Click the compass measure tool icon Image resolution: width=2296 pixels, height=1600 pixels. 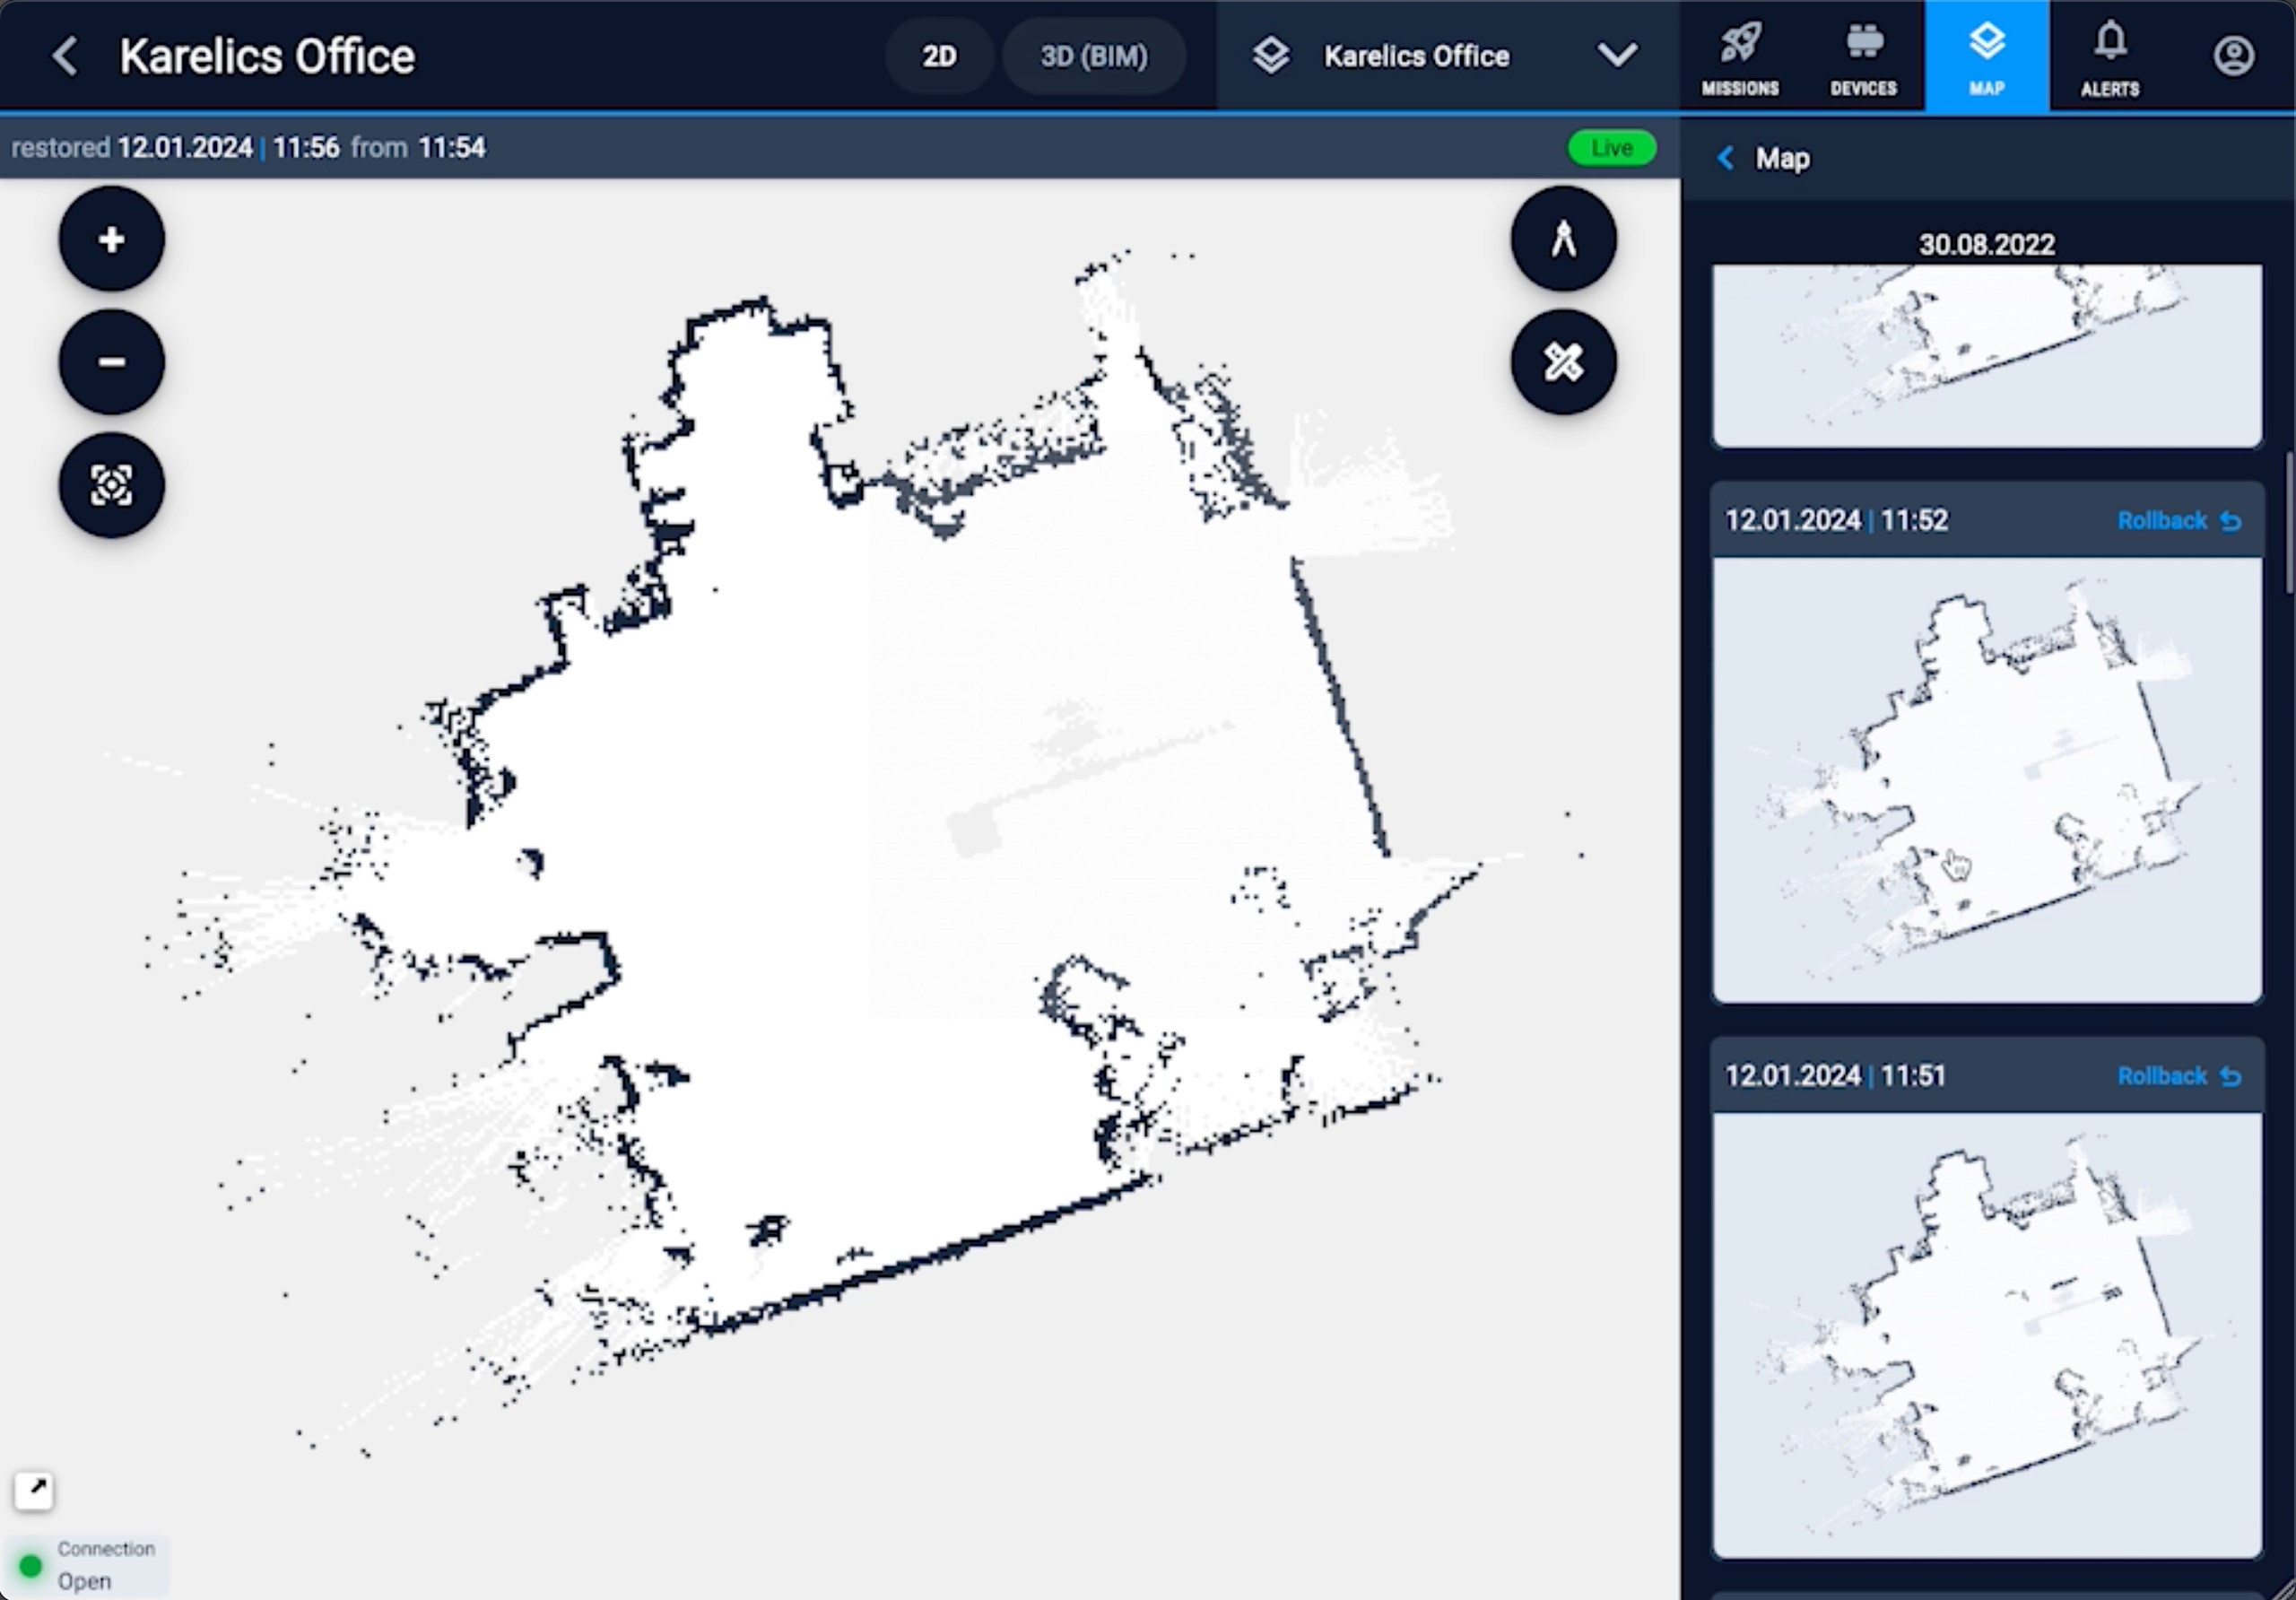tap(1563, 239)
